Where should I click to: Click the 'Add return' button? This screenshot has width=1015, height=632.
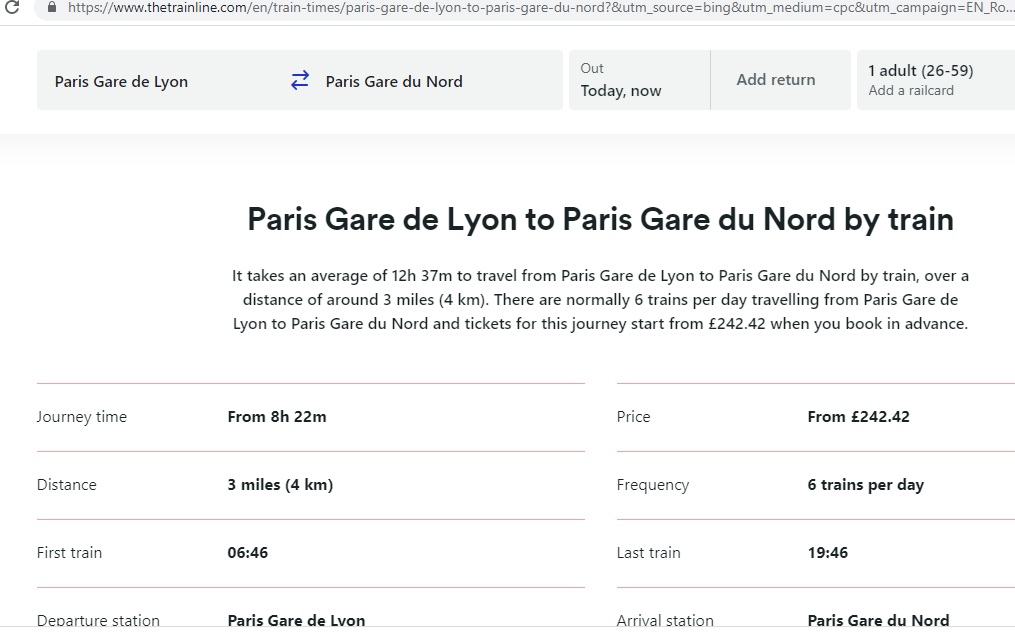[x=775, y=79]
